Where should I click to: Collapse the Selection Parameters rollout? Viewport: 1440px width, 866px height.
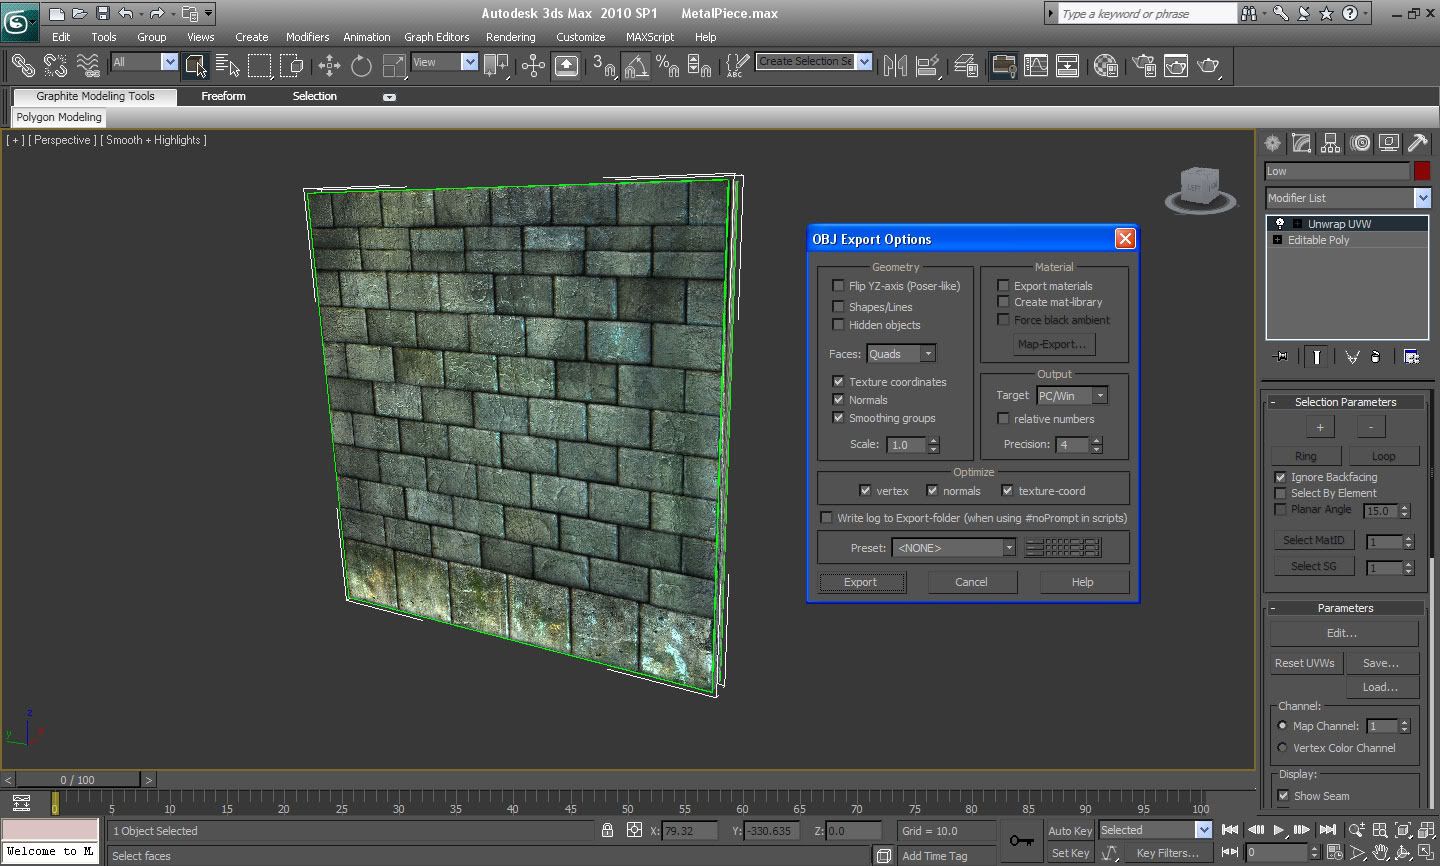(x=1345, y=402)
